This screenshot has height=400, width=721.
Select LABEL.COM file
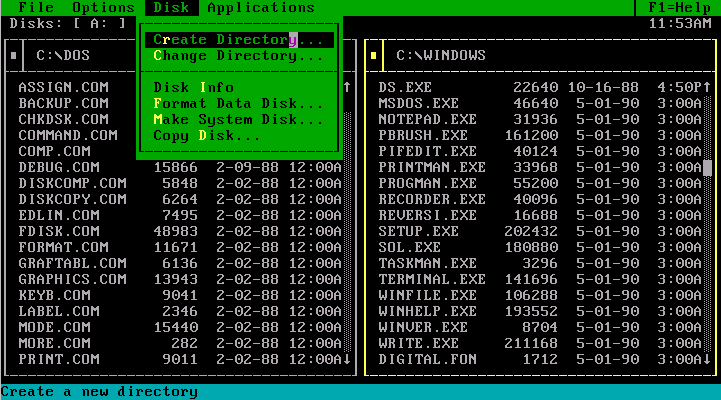[181, 311]
